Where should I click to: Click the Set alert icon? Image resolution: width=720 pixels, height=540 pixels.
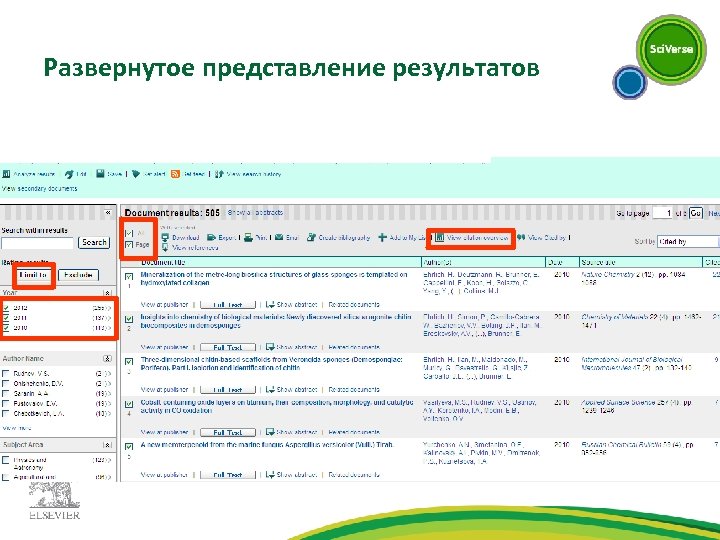click(136, 174)
